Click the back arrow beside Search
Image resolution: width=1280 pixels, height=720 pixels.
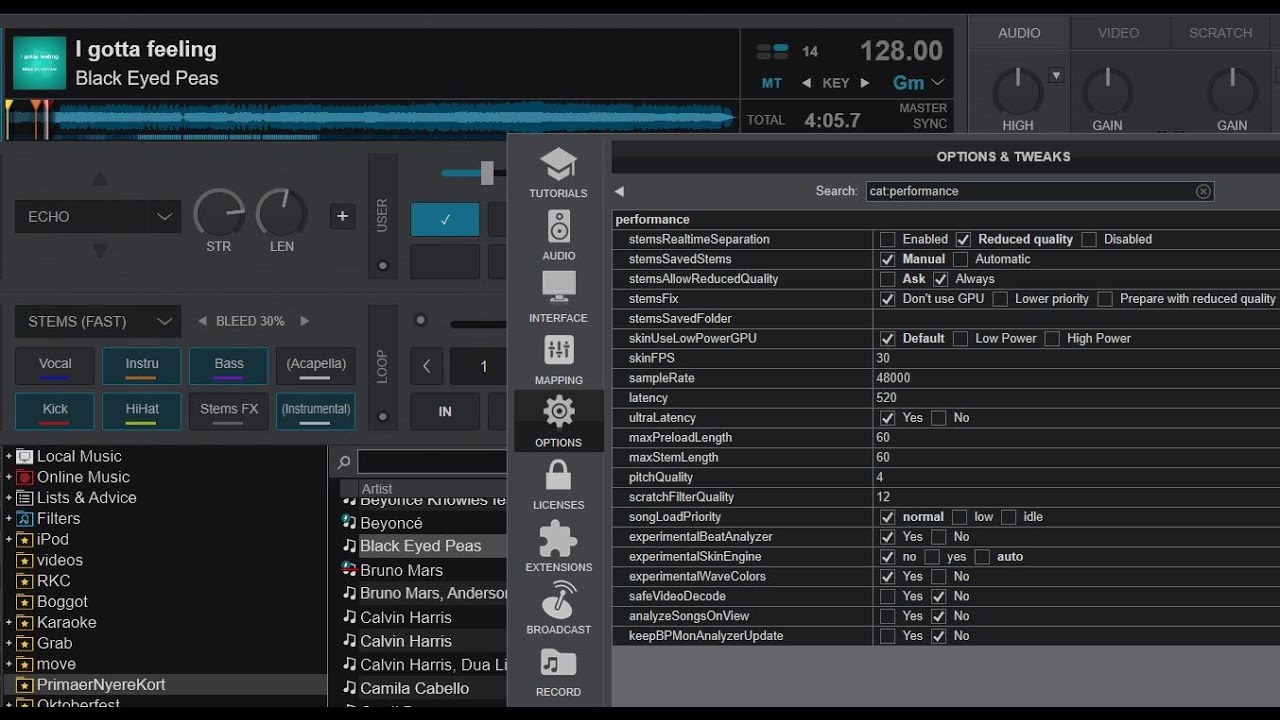click(x=619, y=191)
